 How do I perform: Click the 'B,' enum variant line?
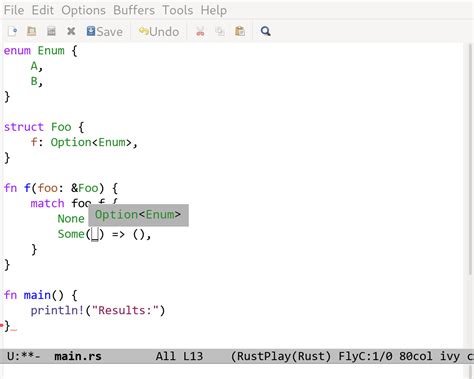(37, 81)
